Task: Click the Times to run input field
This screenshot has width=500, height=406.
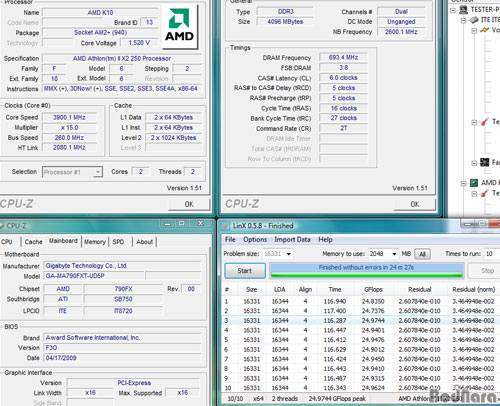Action: click(x=492, y=254)
